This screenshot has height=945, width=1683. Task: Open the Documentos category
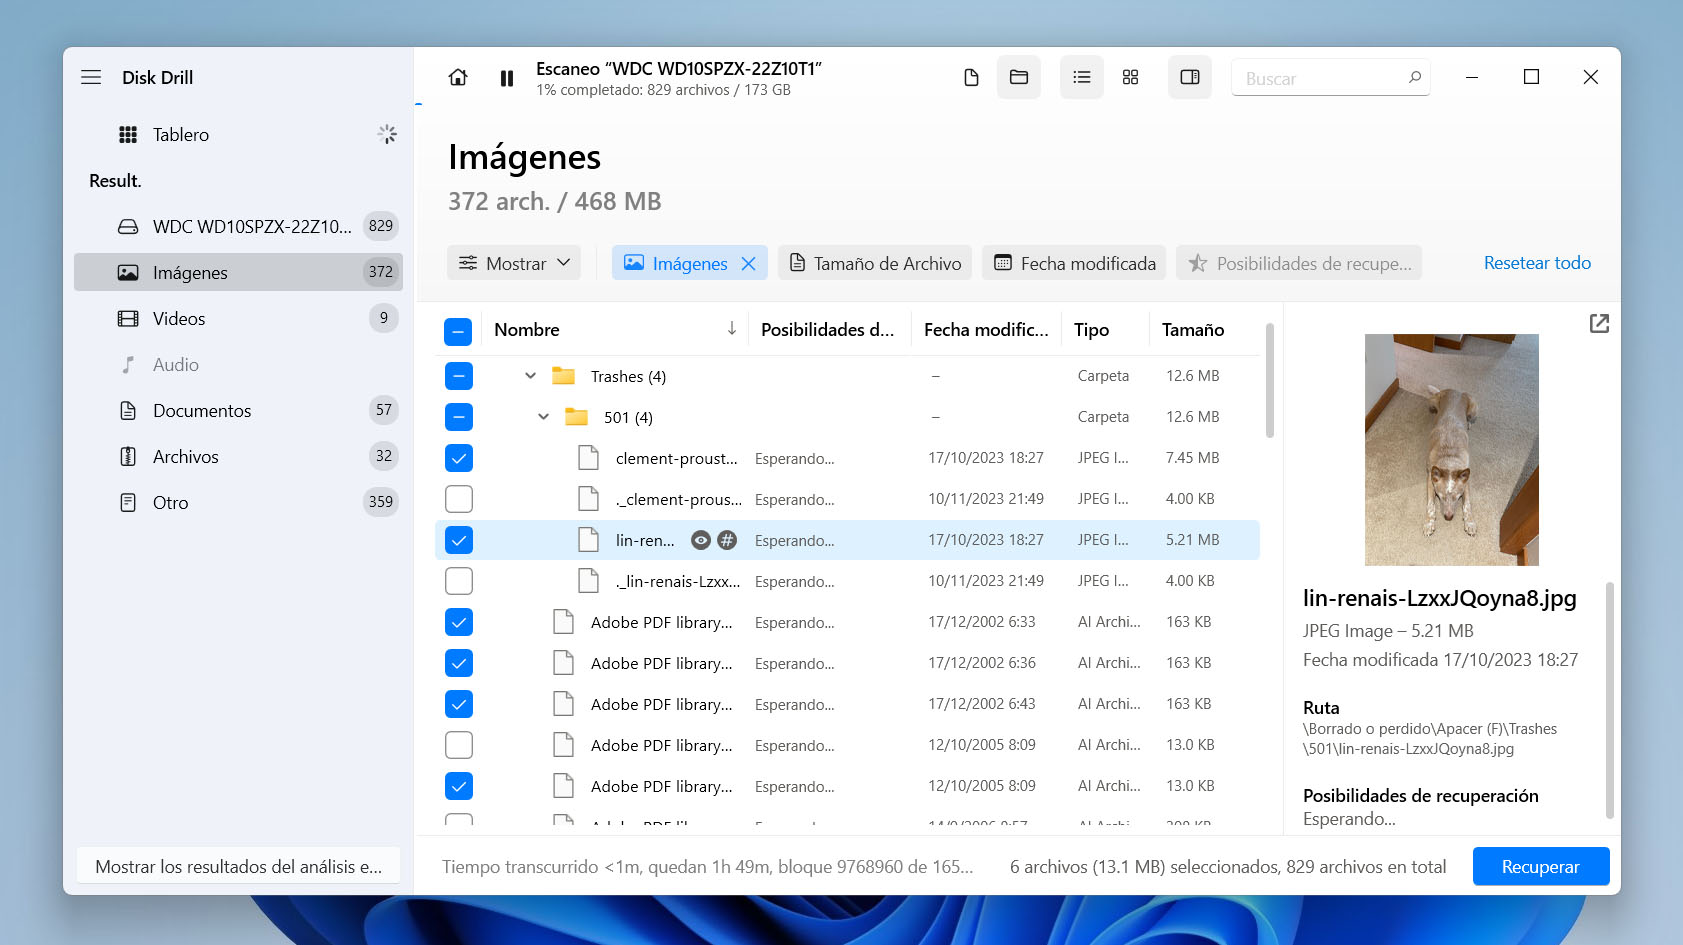(x=238, y=410)
